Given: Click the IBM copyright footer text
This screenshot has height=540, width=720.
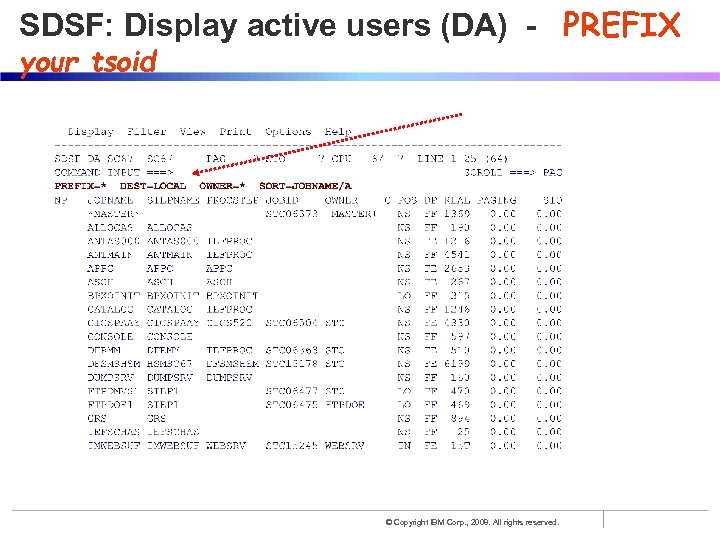Looking at the screenshot, I should (472, 522).
